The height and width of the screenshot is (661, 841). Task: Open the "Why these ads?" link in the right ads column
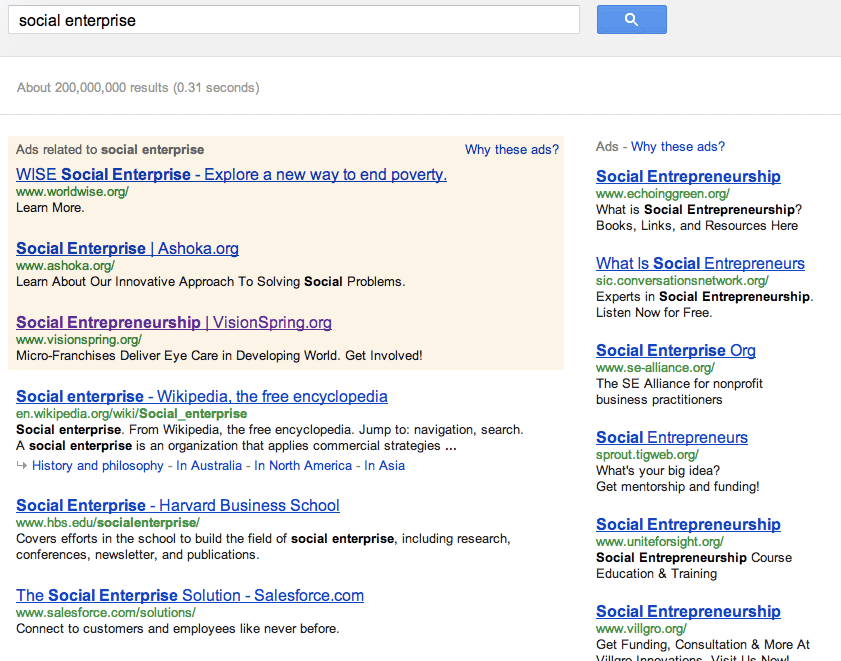tap(677, 146)
